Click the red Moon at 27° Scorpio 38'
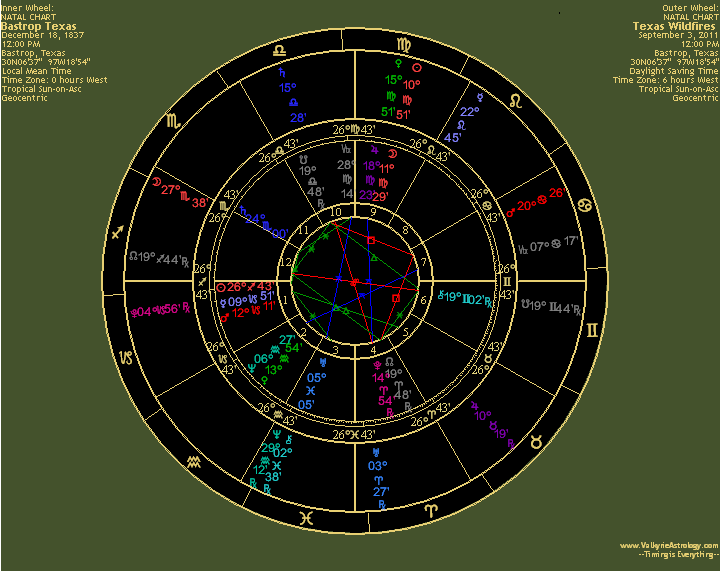724x571 pixels. pyautogui.click(x=155, y=183)
